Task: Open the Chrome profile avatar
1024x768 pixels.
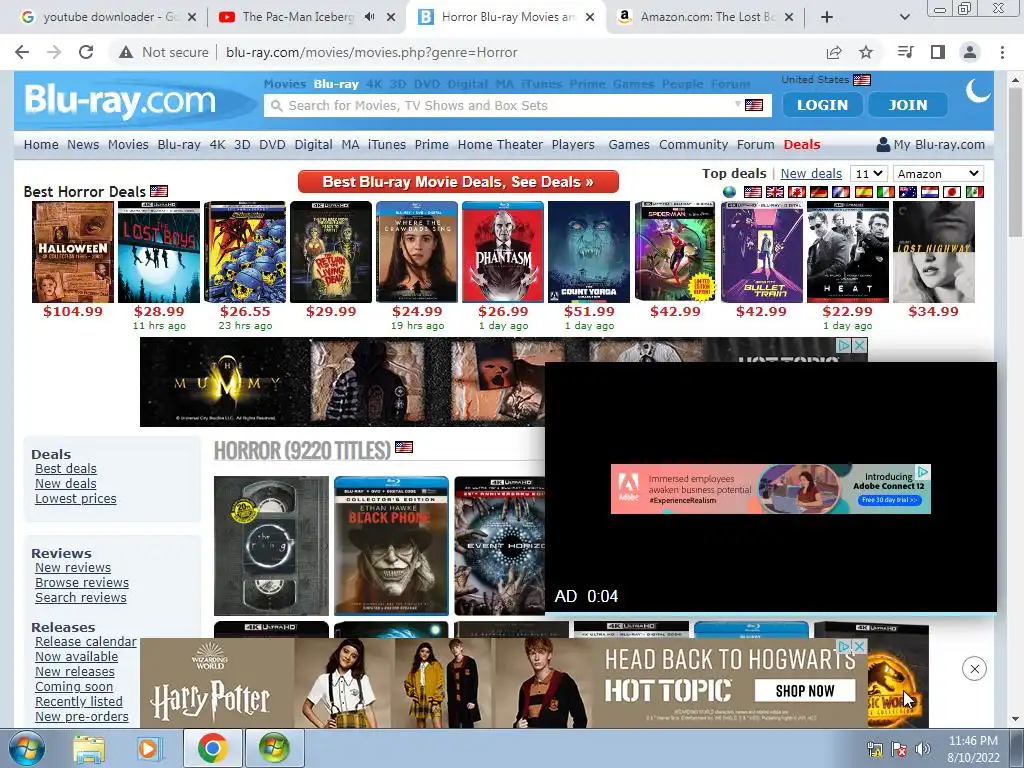Action: (970, 52)
